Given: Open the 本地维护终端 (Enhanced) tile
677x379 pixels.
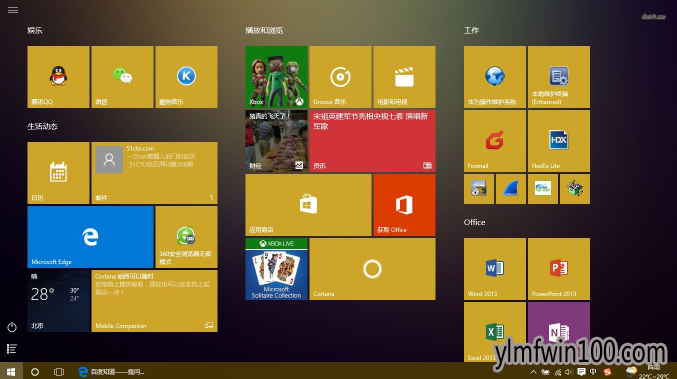Looking at the screenshot, I should (559, 77).
